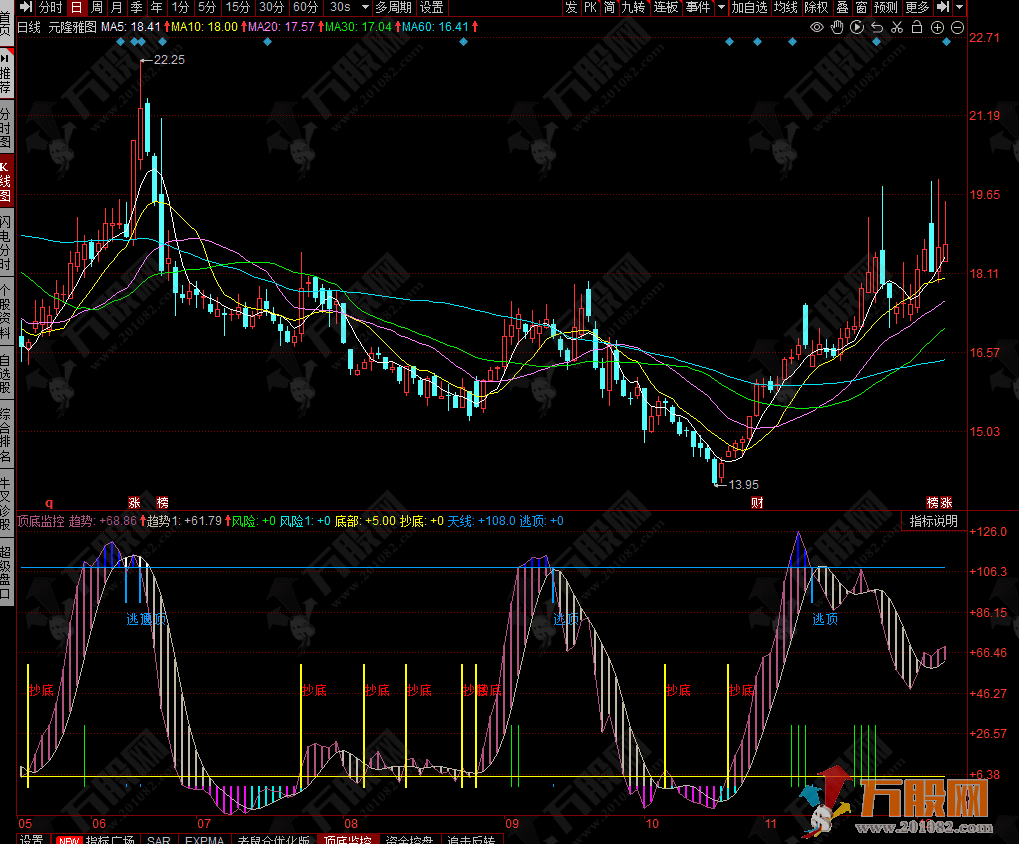1019x844 pixels.
Task: Switch to SAR indicator tab
Action: click(159, 839)
